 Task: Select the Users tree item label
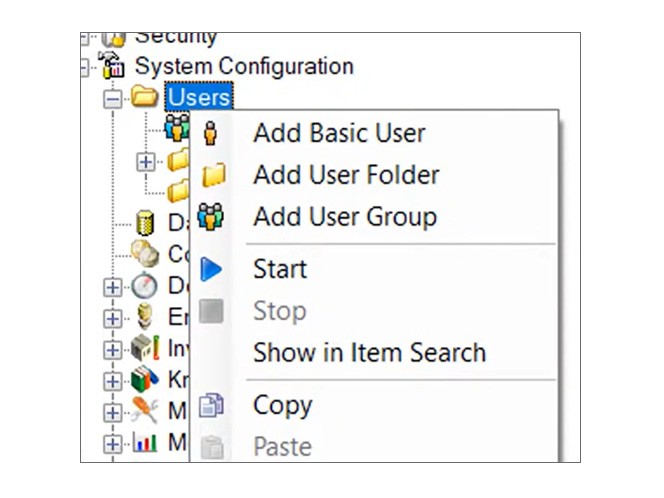[199, 97]
